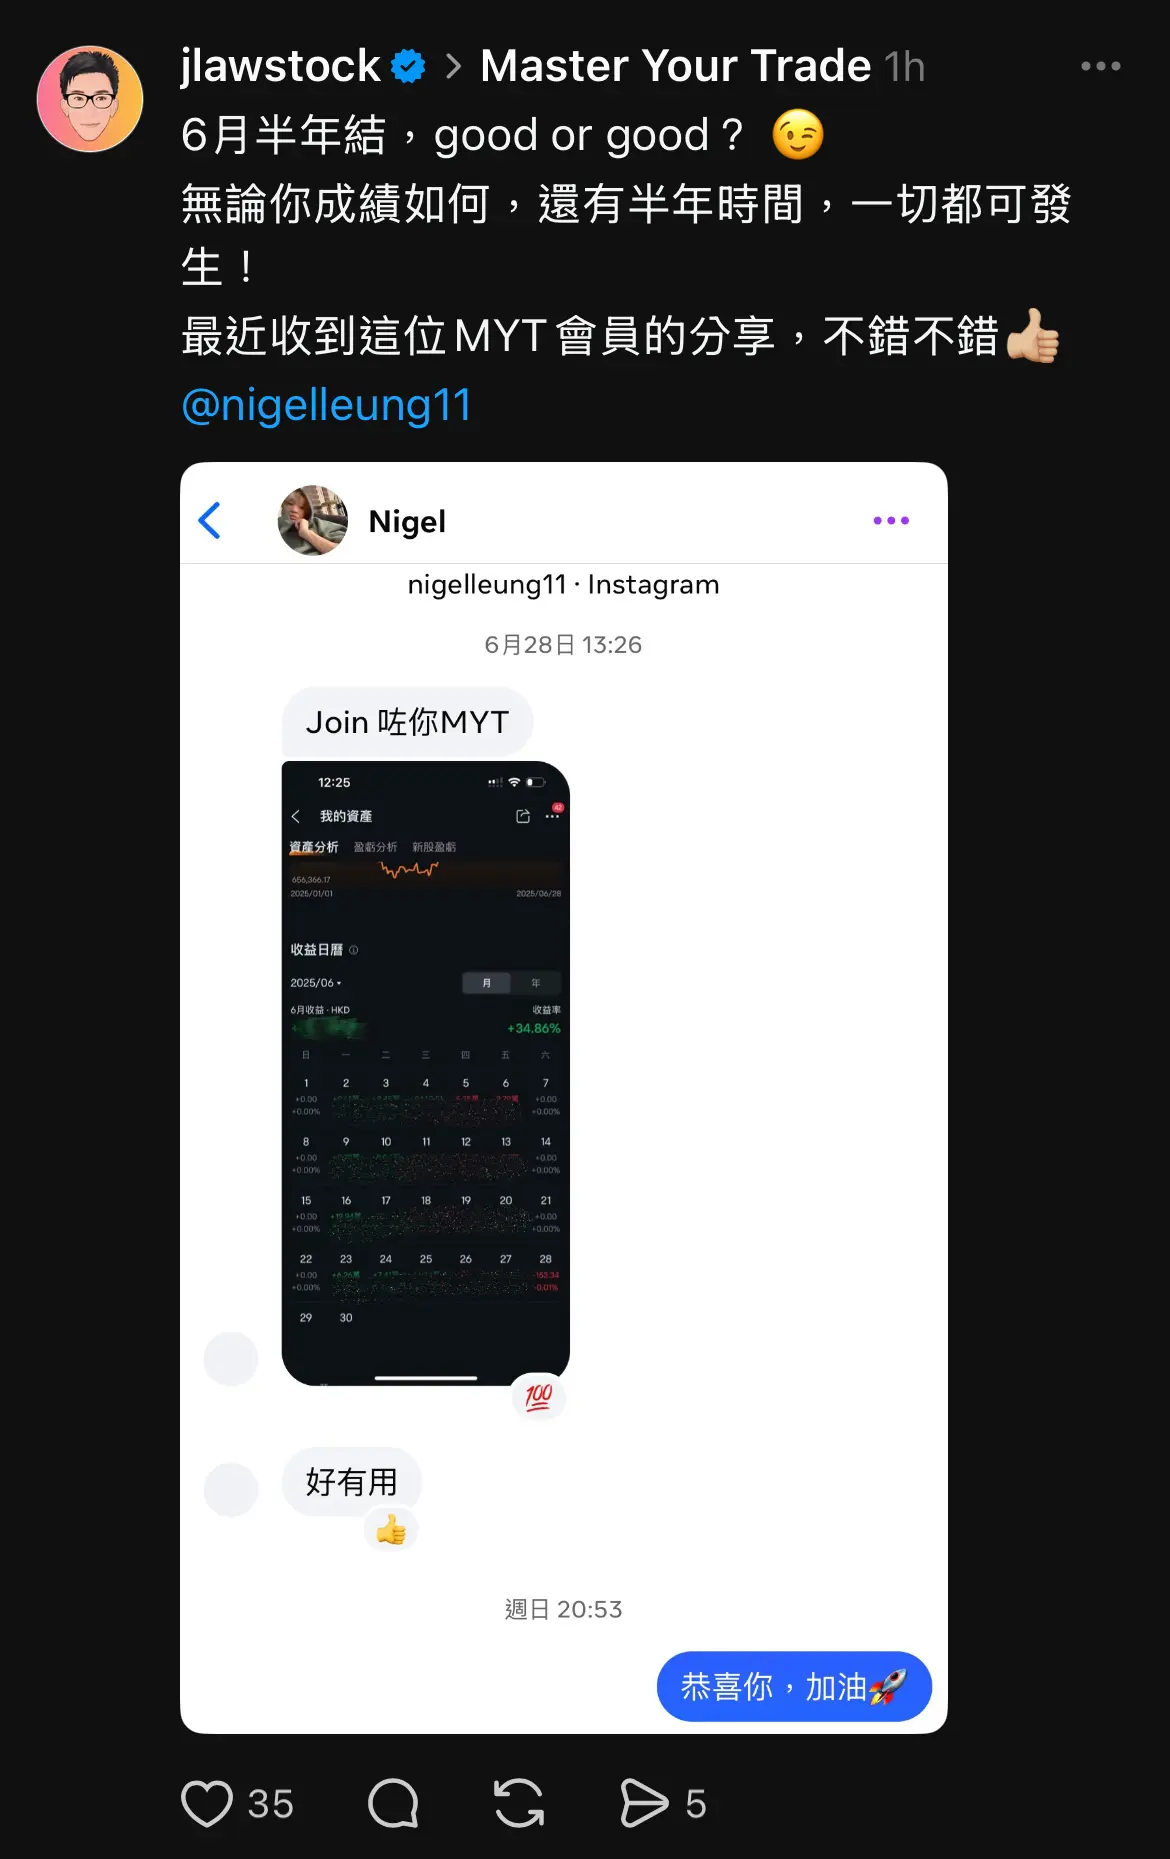This screenshot has width=1170, height=1859.
Task: Tap the repost arrows icon
Action: tap(519, 1803)
